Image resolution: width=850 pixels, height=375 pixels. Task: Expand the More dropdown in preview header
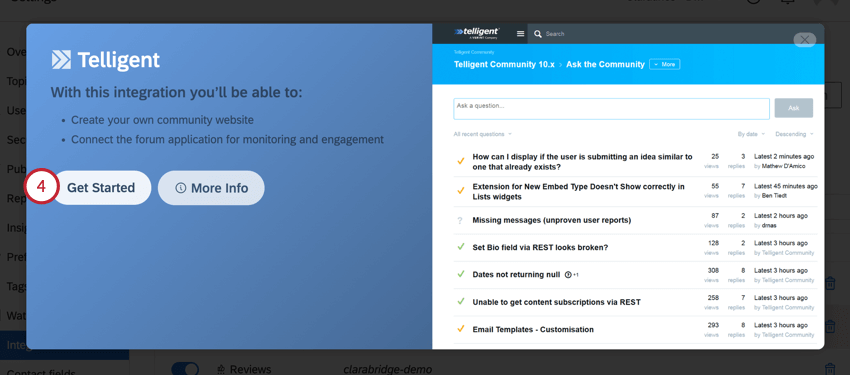pyautogui.click(x=664, y=64)
